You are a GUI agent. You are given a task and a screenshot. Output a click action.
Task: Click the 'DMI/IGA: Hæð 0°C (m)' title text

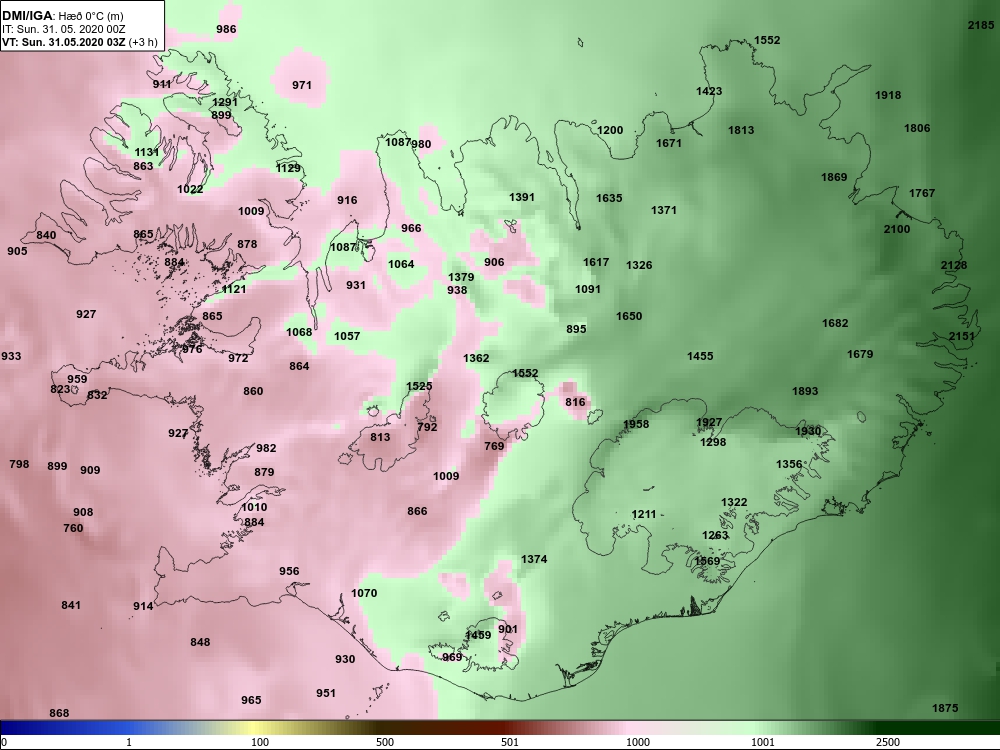(x=62, y=16)
